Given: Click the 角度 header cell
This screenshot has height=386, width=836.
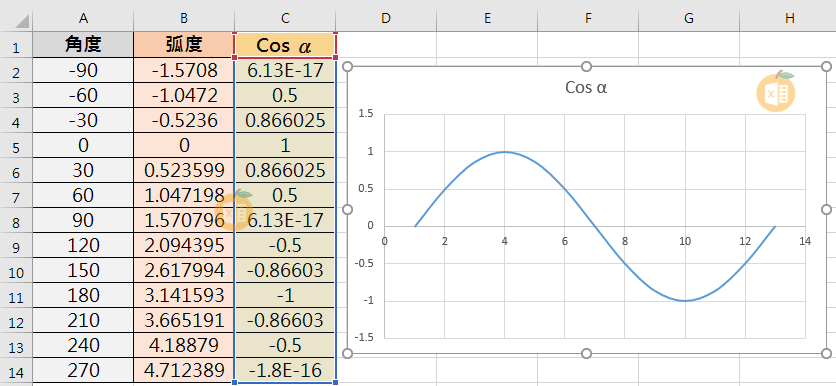Looking at the screenshot, I should point(83,45).
